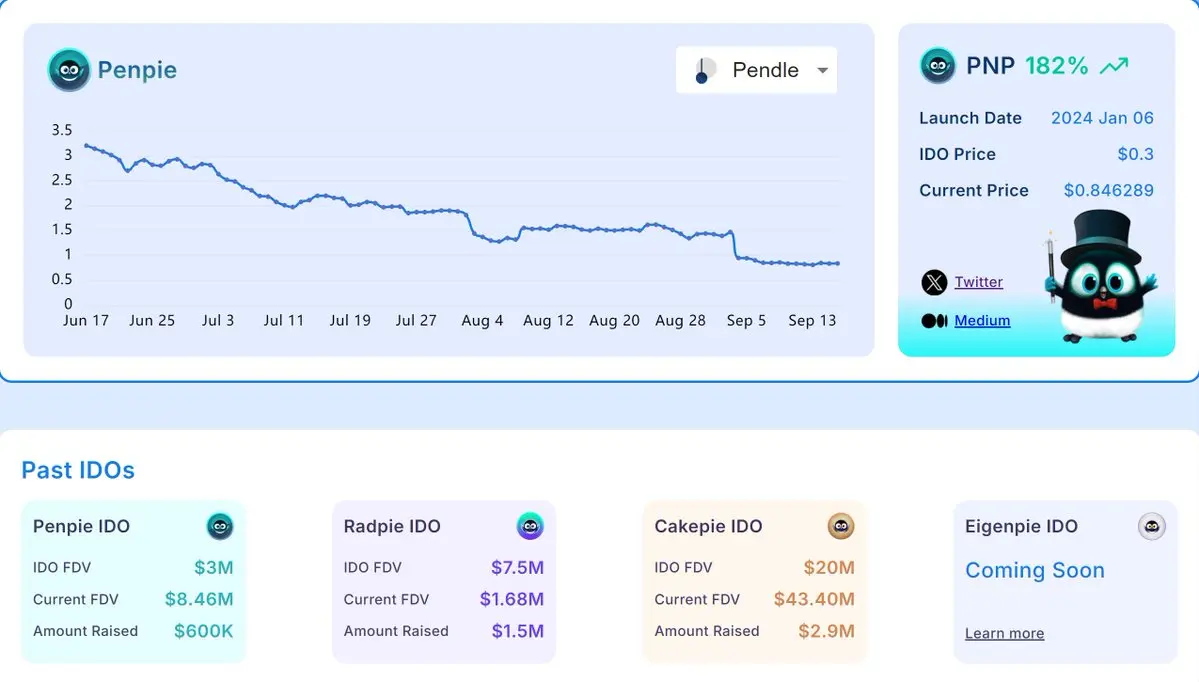Click the $600K amount raised value
1199x682 pixels.
pyautogui.click(x=203, y=632)
